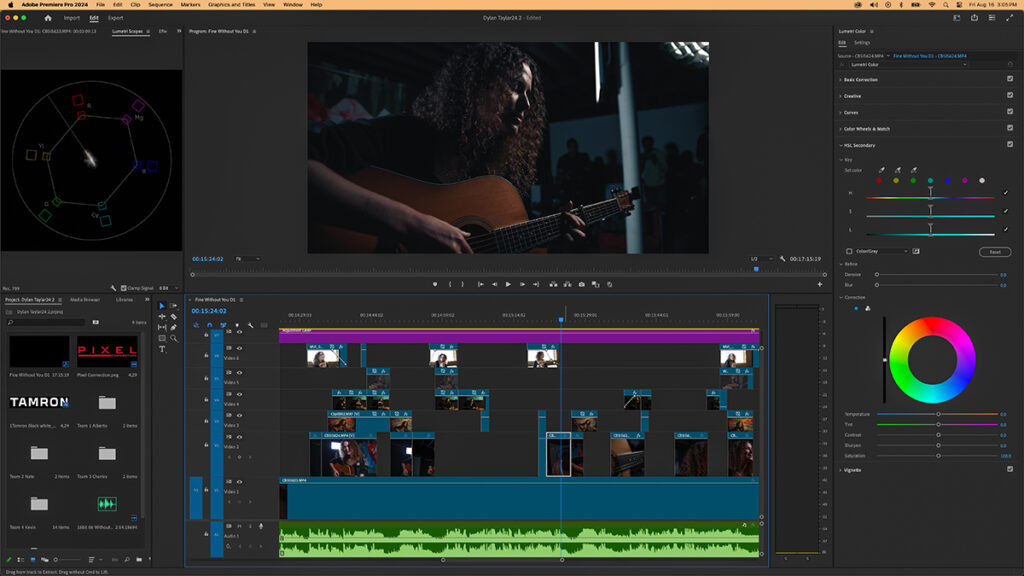The height and width of the screenshot is (576, 1024).
Task: Toggle the Color/Gray mask checkbox
Action: (849, 251)
